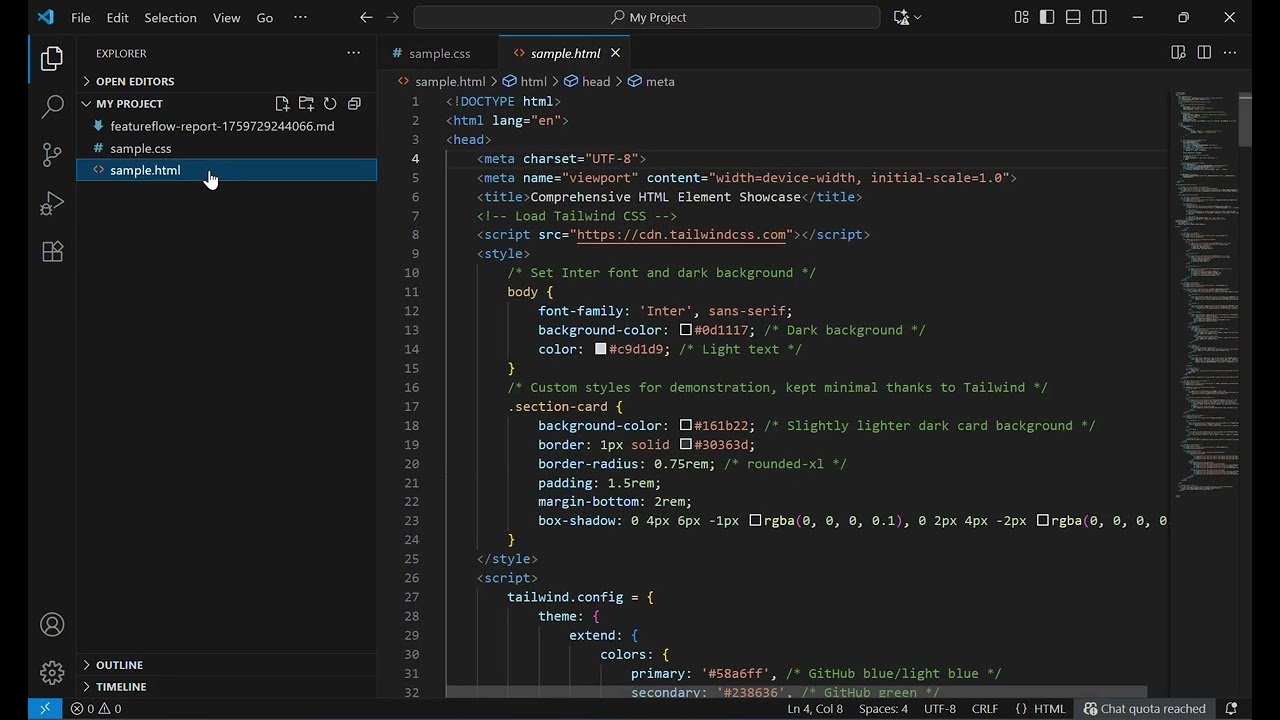Toggle the Secondary Side Bar

(x=1099, y=17)
